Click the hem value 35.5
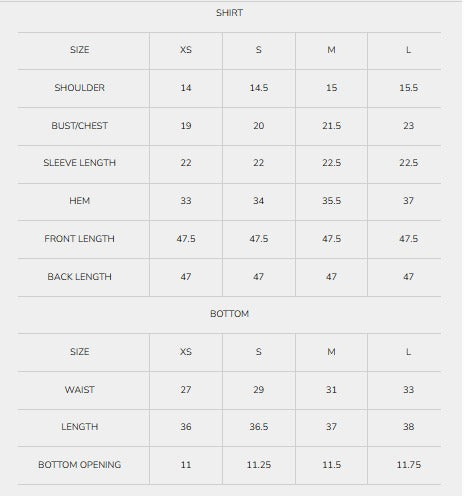Image resolution: width=464 pixels, height=496 pixels. click(332, 201)
